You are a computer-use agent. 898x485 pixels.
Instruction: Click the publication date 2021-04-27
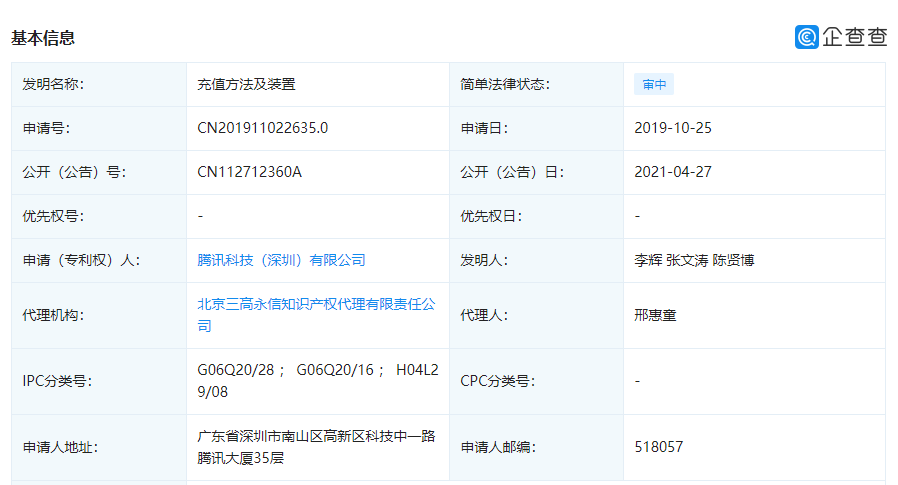(x=673, y=172)
